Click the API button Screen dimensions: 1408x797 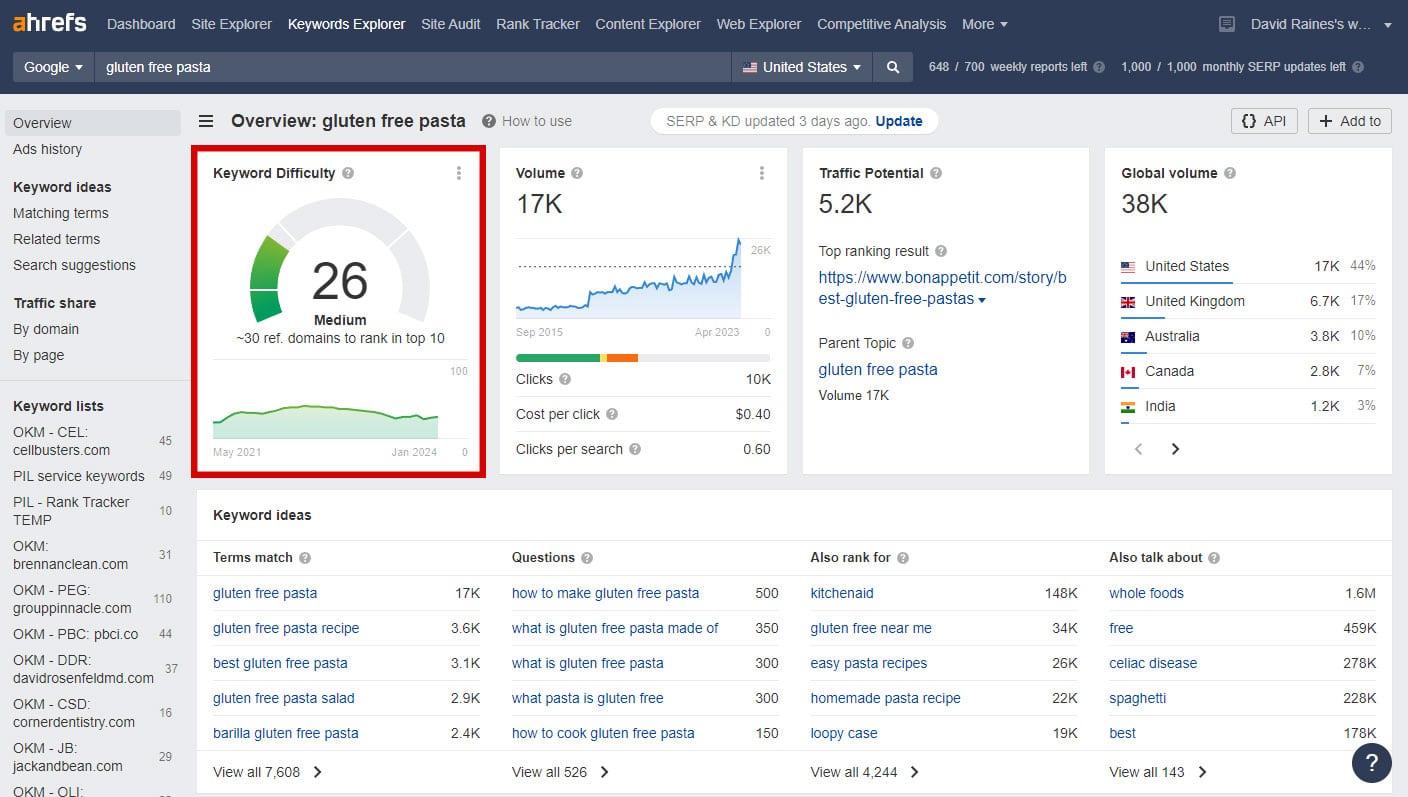click(x=1264, y=121)
